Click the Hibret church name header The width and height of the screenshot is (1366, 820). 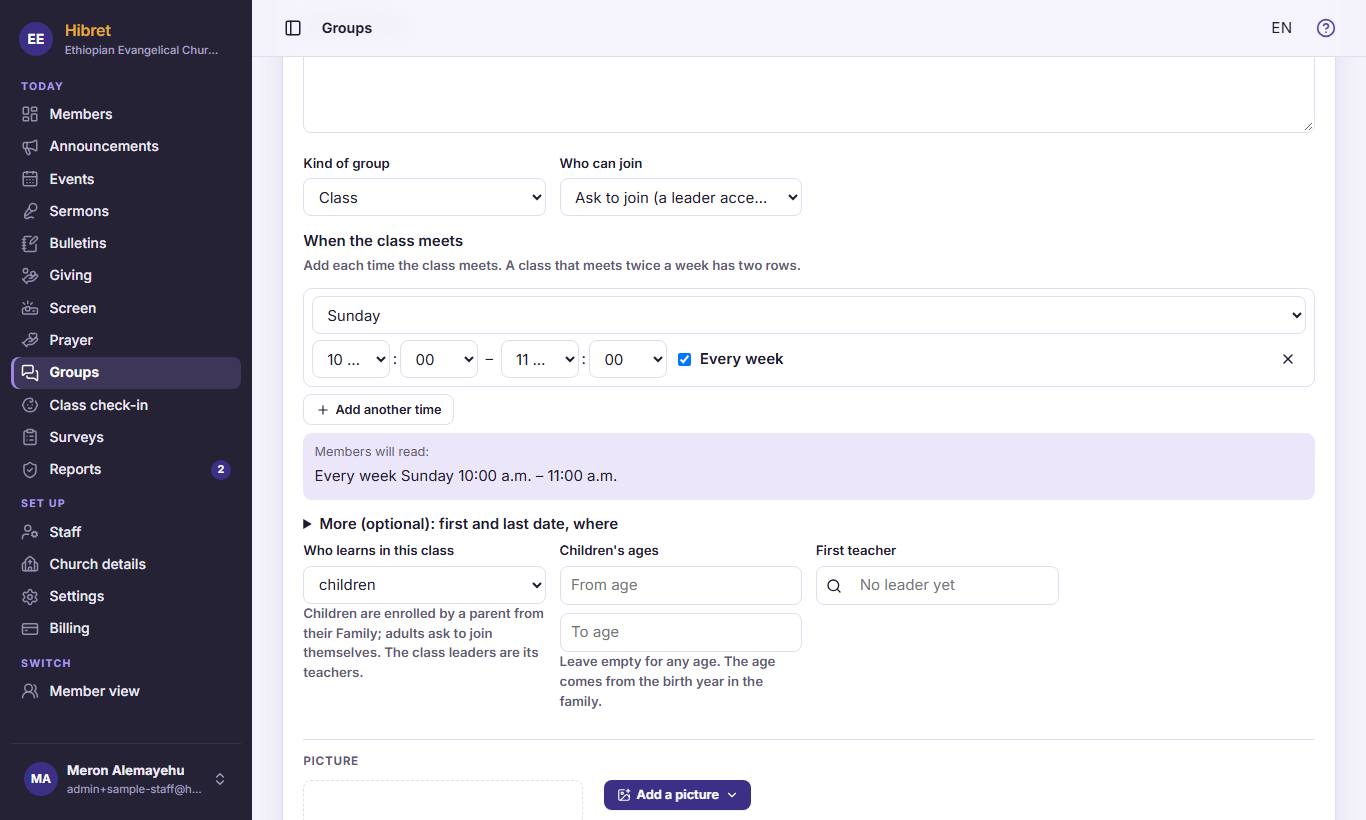tap(88, 30)
